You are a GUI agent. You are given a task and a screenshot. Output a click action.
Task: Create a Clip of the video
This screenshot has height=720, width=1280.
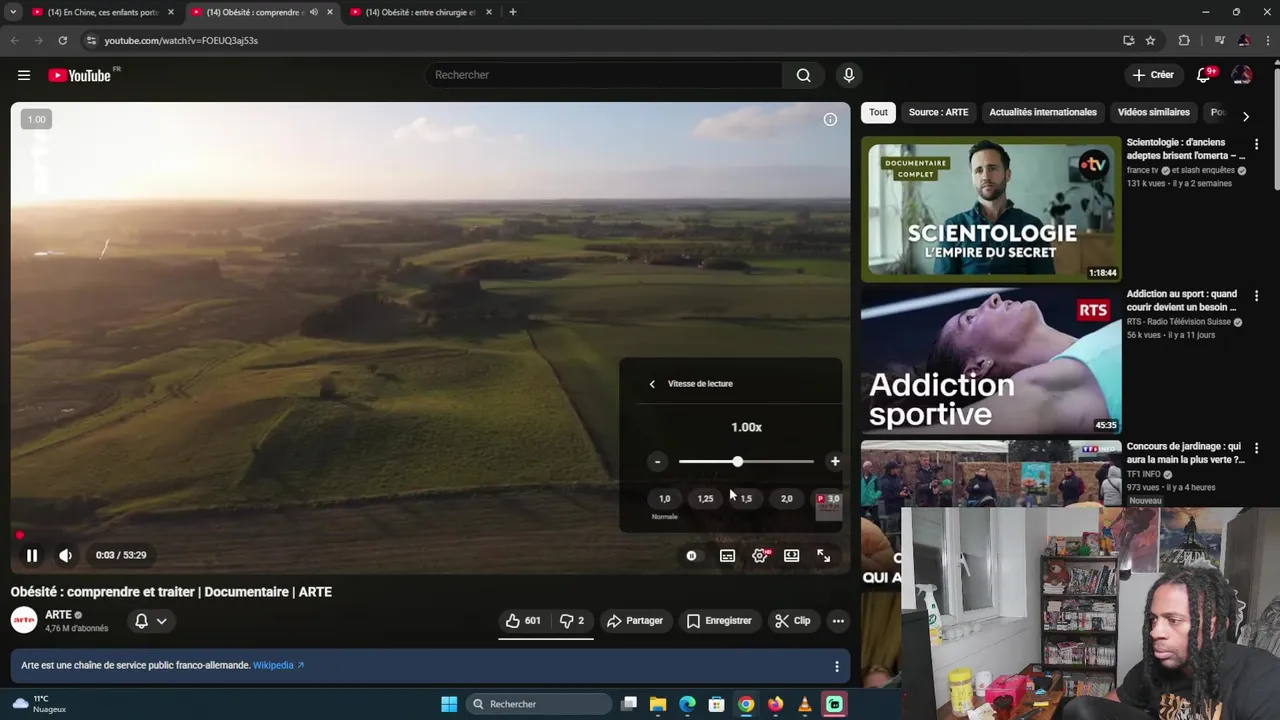(793, 621)
